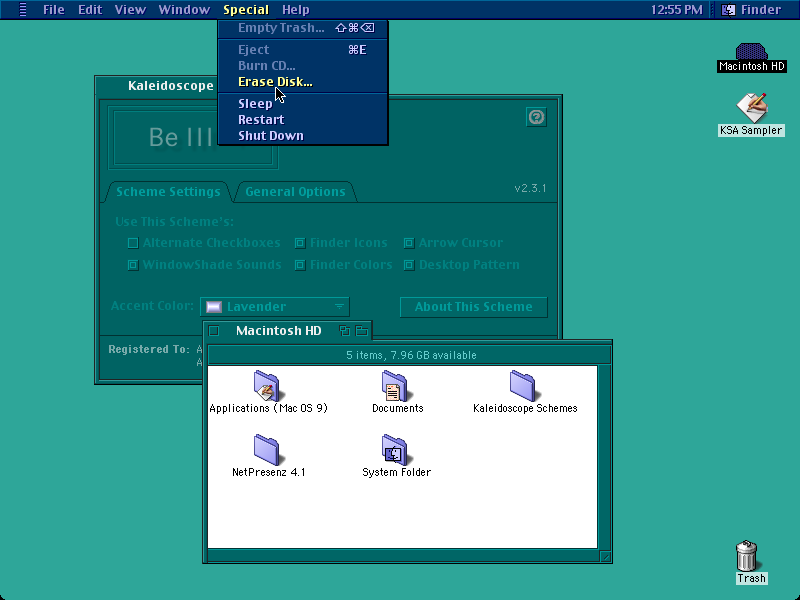Choose Restart from the Special menu
The width and height of the screenshot is (800, 600).
point(303,119)
